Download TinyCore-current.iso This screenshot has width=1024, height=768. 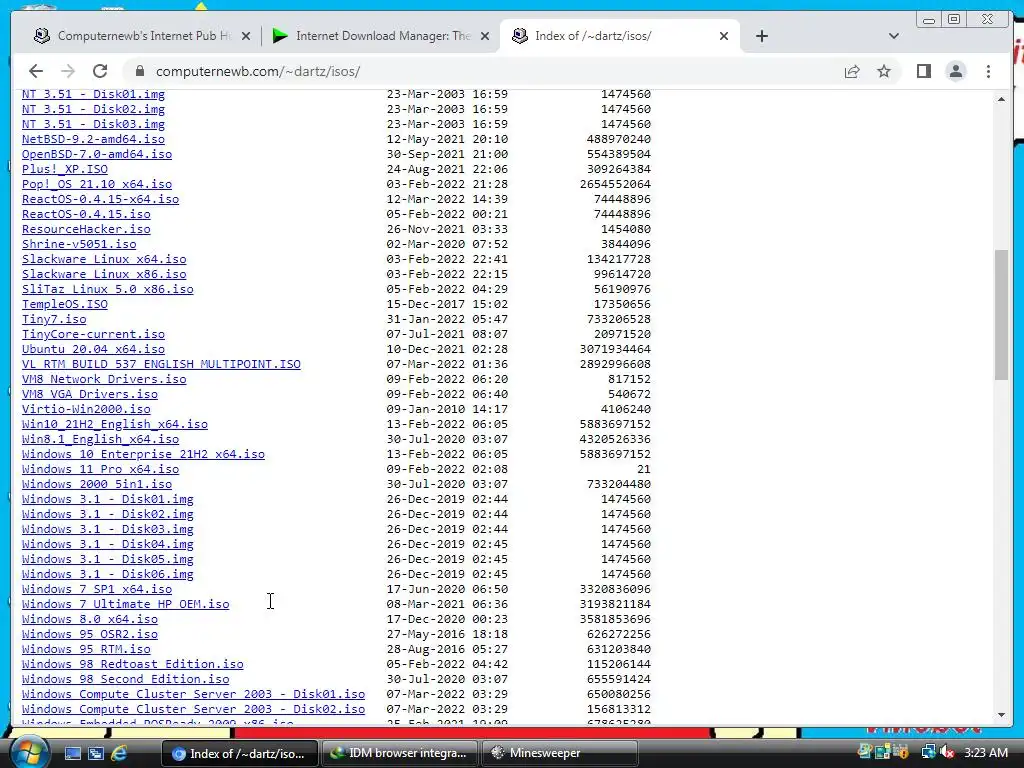click(93, 334)
